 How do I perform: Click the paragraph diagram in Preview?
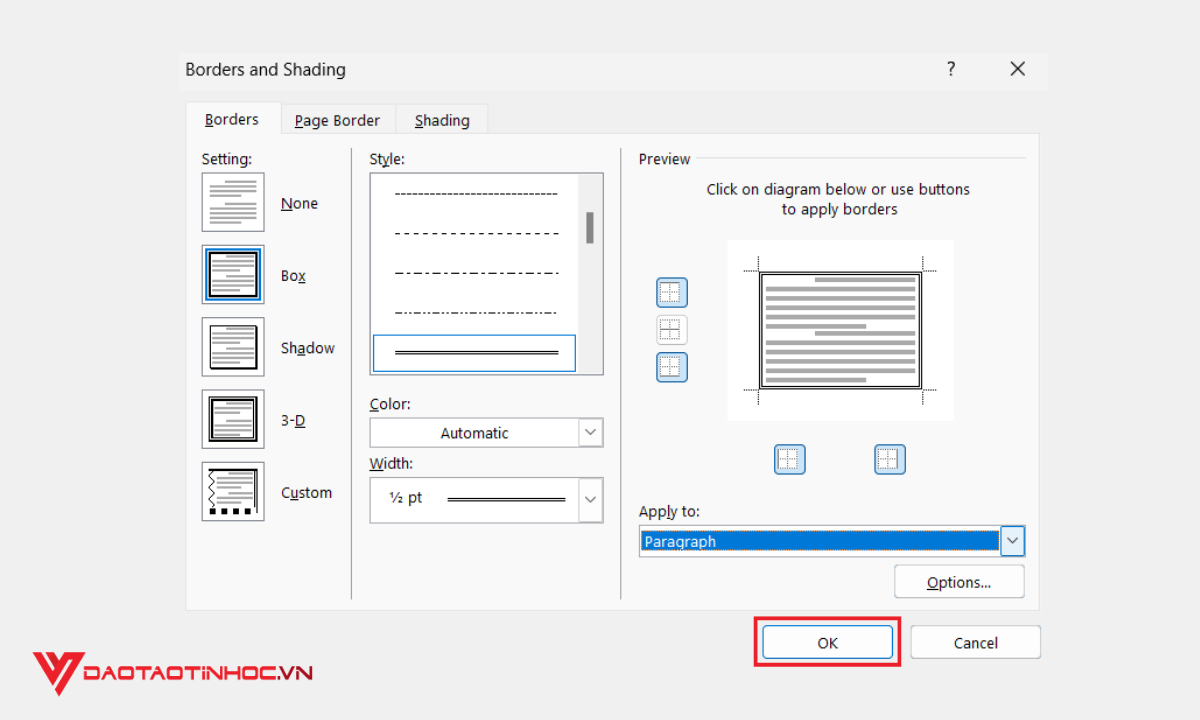pos(840,330)
